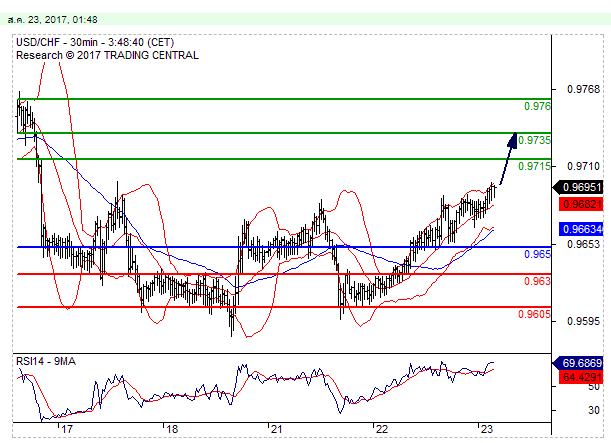
Task: Click the date axis label 18
Action: 172,429
